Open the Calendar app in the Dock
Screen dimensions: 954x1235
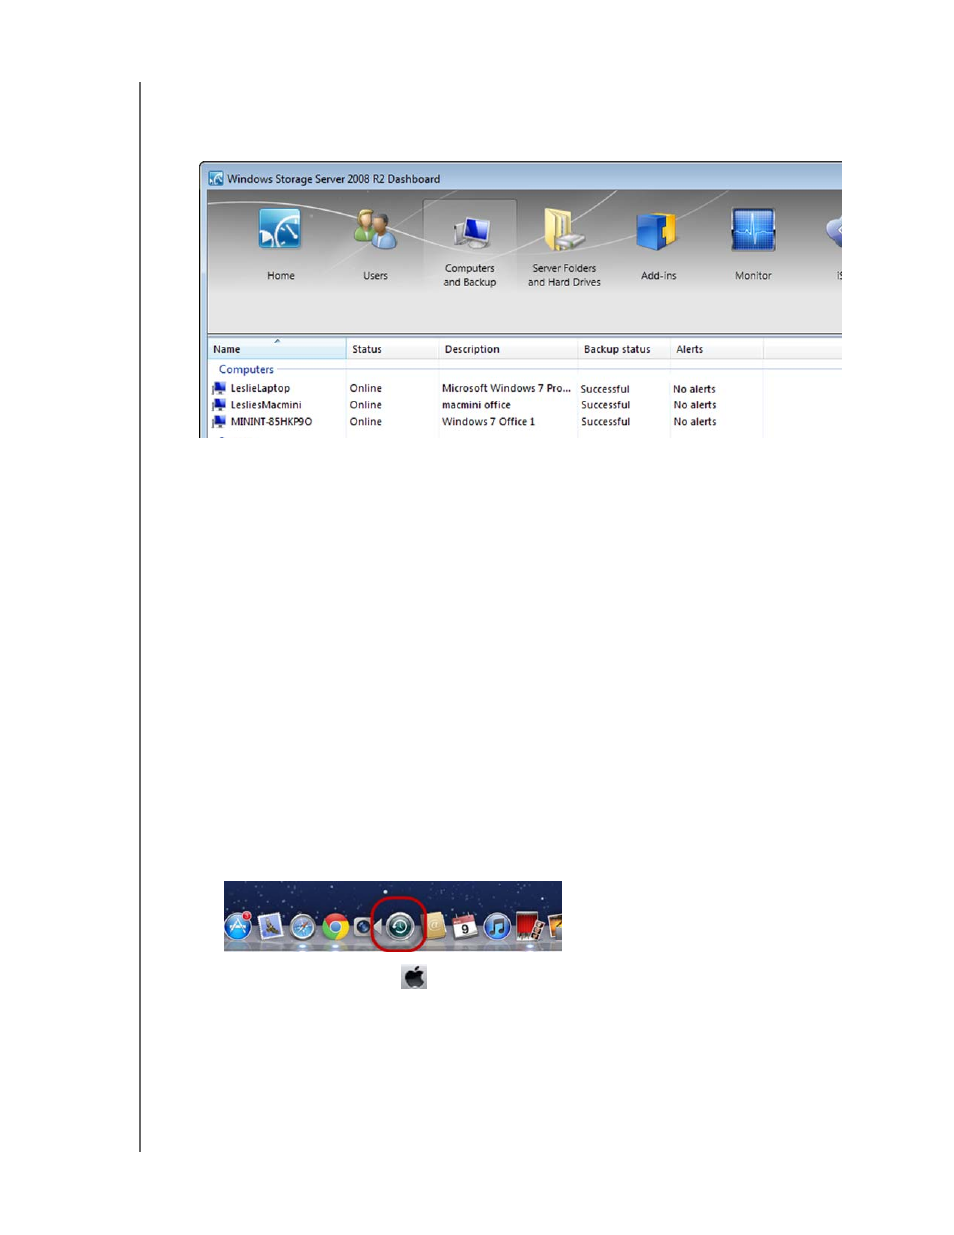(464, 927)
